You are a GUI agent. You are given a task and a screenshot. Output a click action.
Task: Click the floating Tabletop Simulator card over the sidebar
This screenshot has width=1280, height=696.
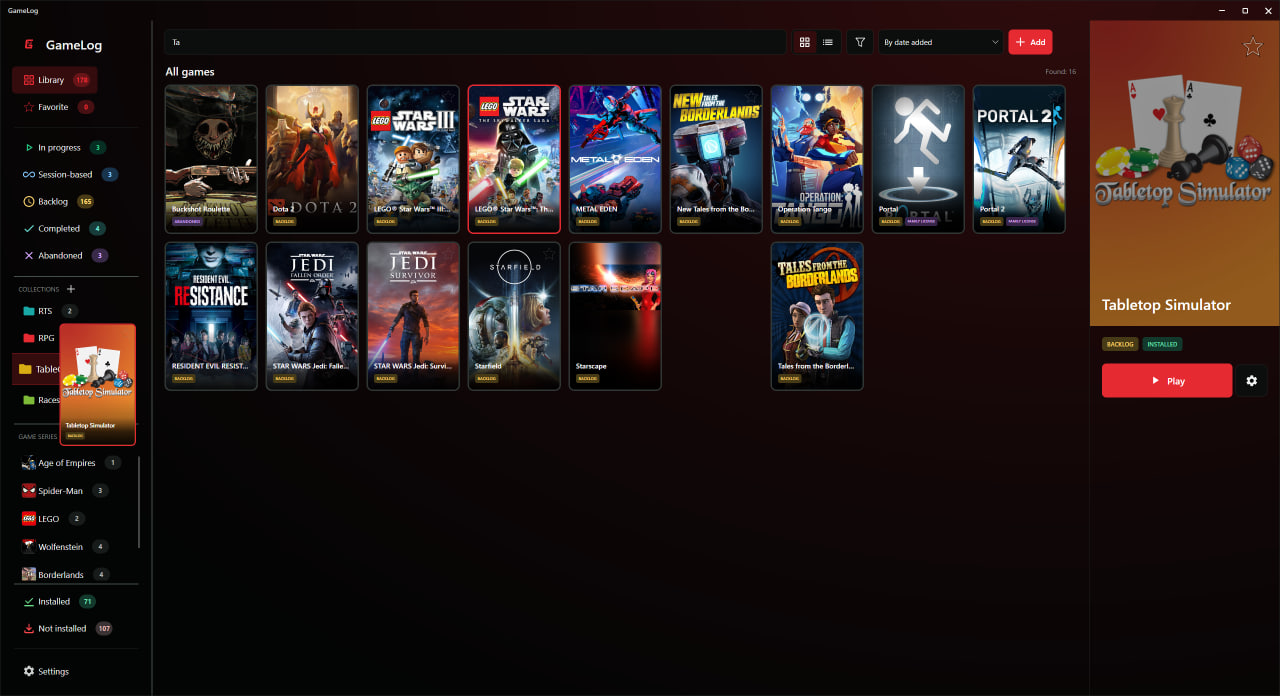point(97,384)
